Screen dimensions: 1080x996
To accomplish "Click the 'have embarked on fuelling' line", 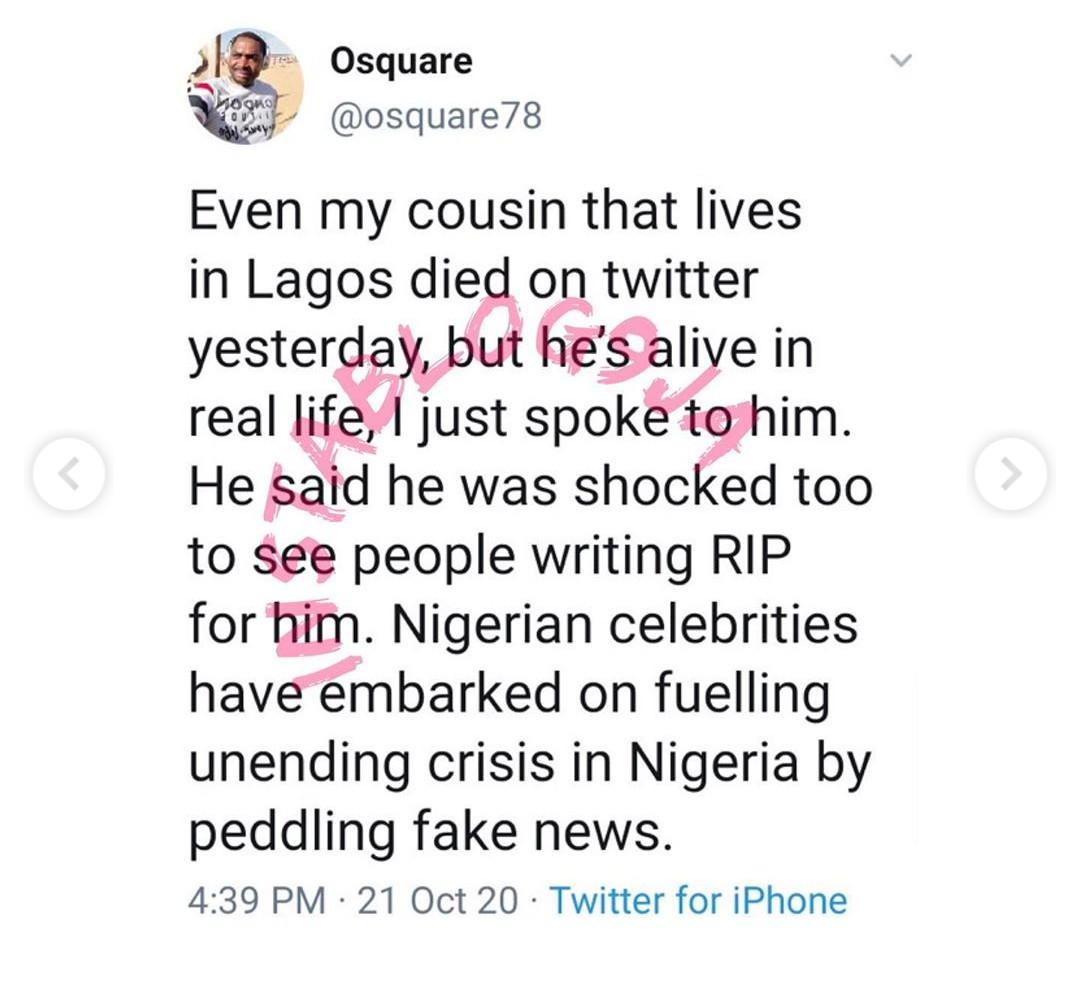I will 509,694.
